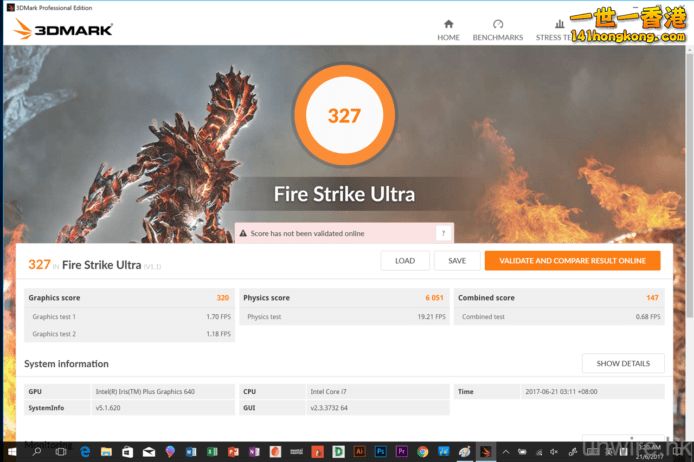Screen dimensions: 694x462
Task: Open the Benchmarks section
Action: 498,30
